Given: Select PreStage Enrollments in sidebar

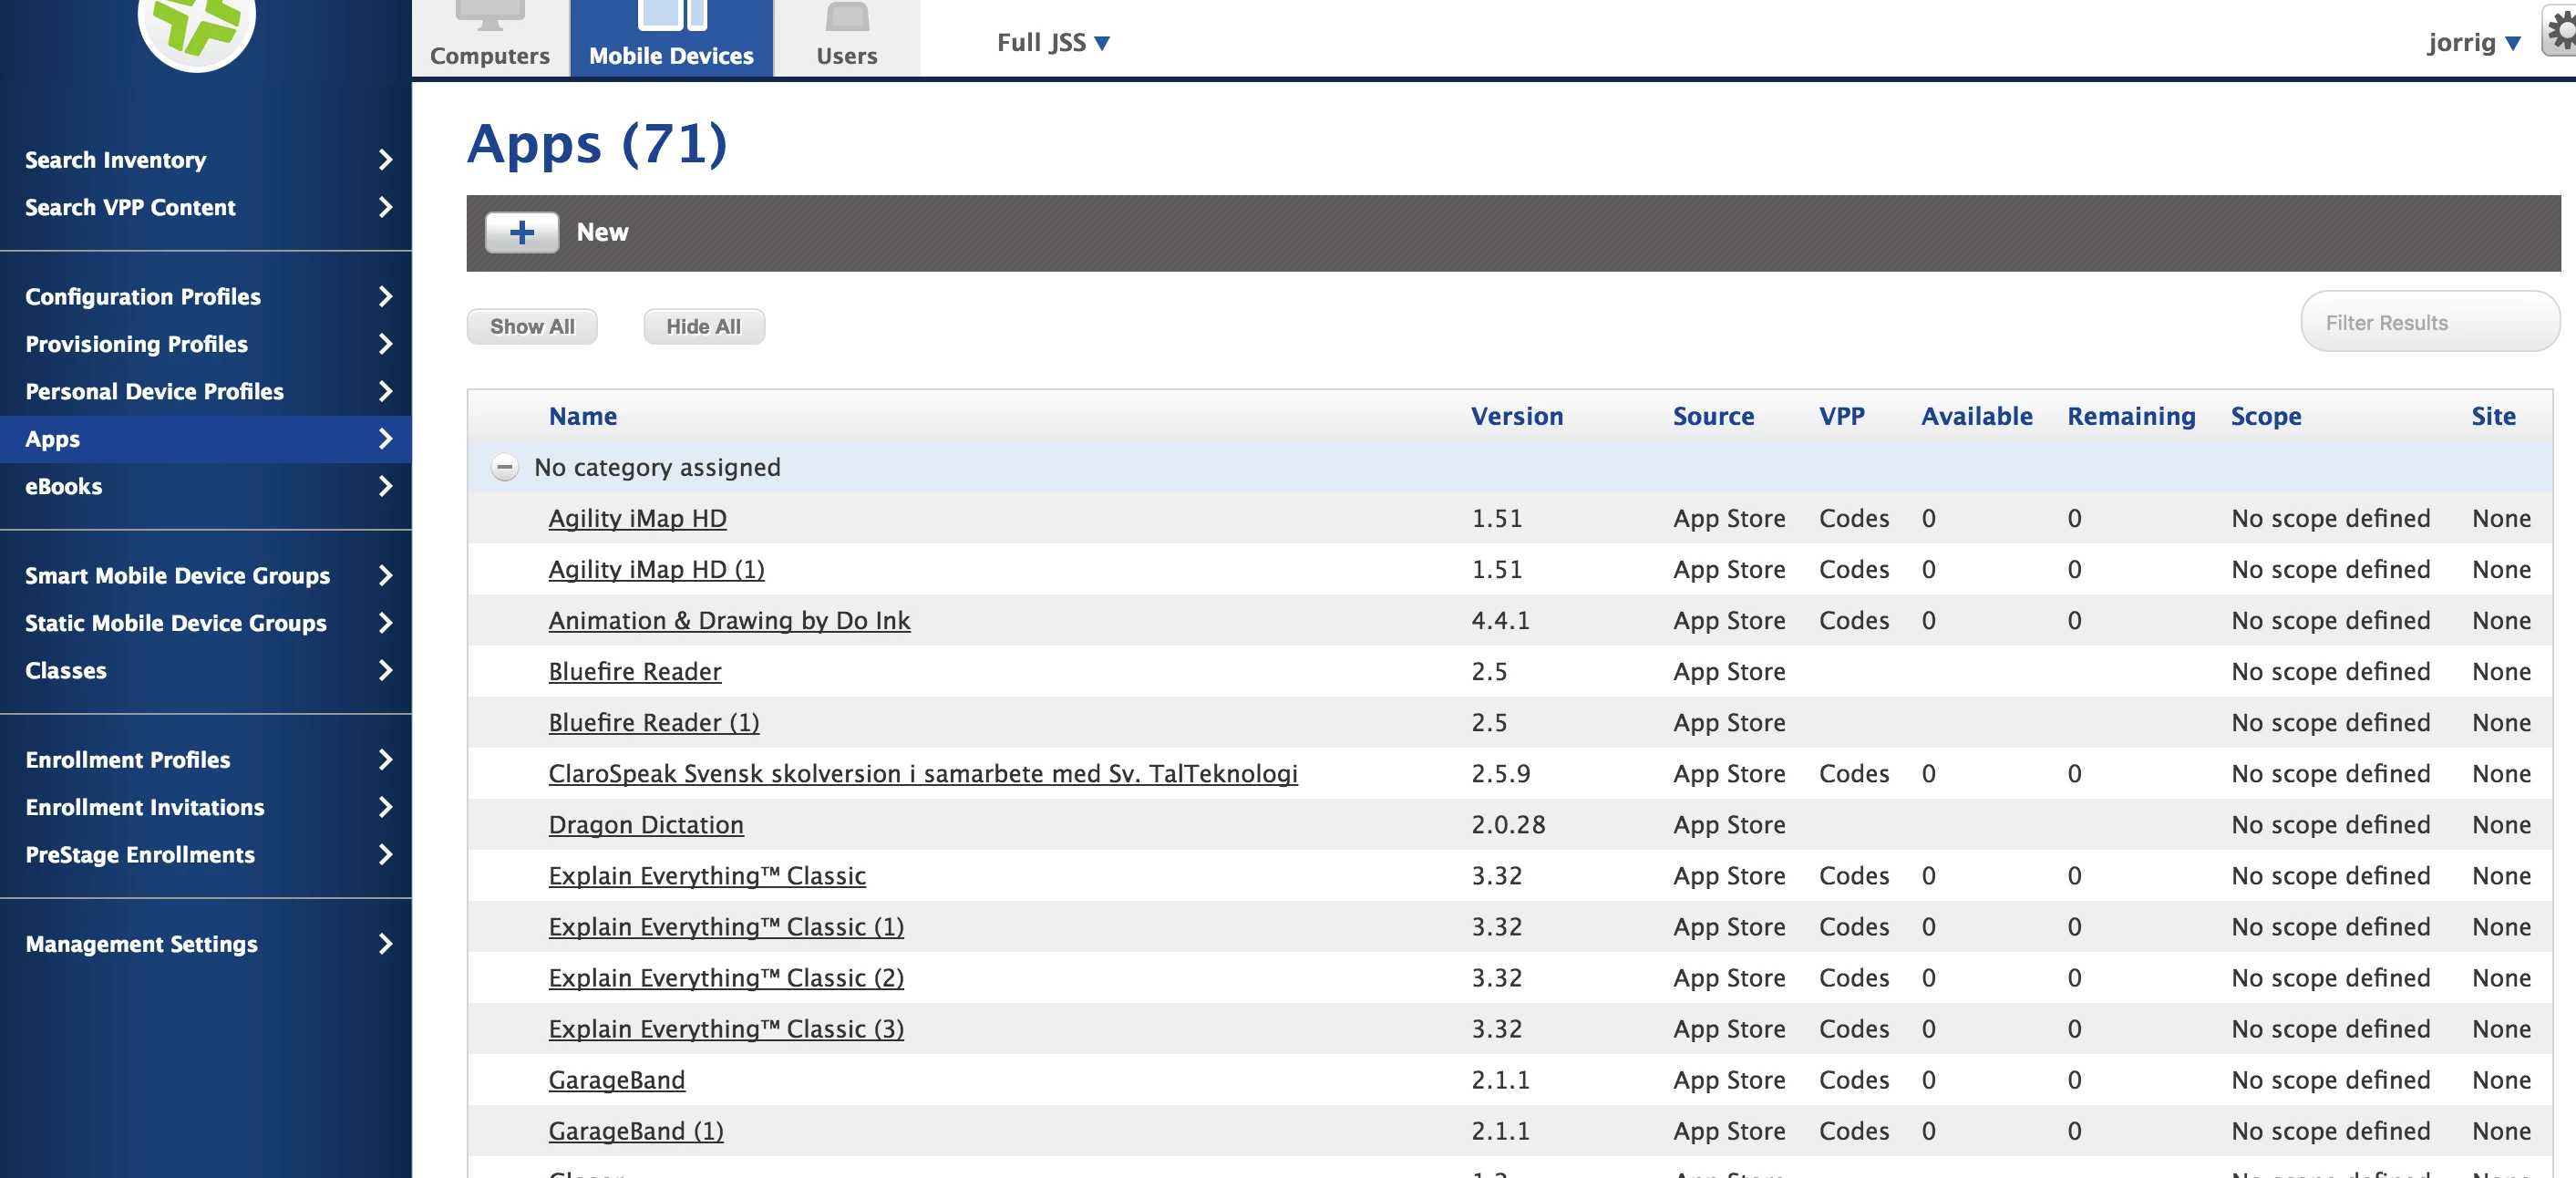Looking at the screenshot, I should 140,855.
